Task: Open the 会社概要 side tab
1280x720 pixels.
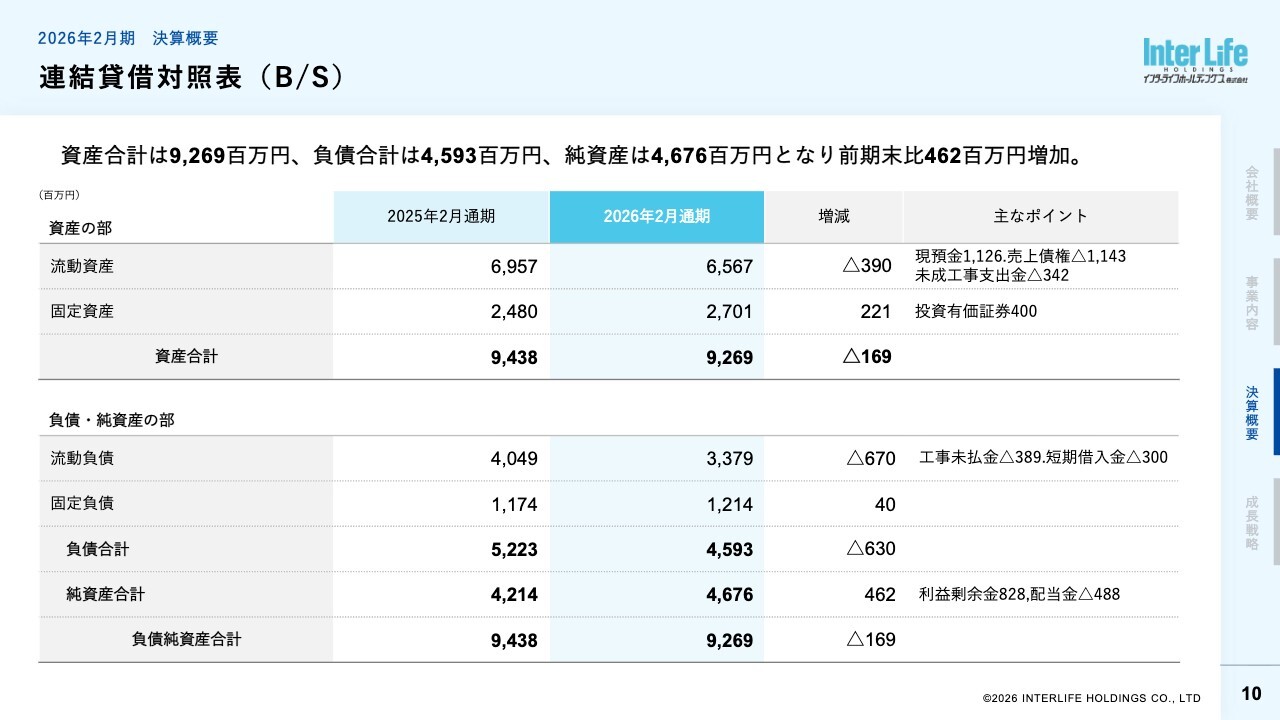Action: point(1251,192)
